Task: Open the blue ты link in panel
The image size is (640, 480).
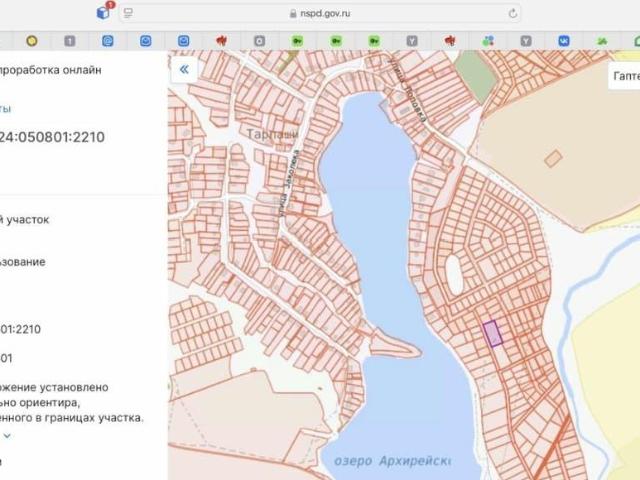Action: coord(5,109)
